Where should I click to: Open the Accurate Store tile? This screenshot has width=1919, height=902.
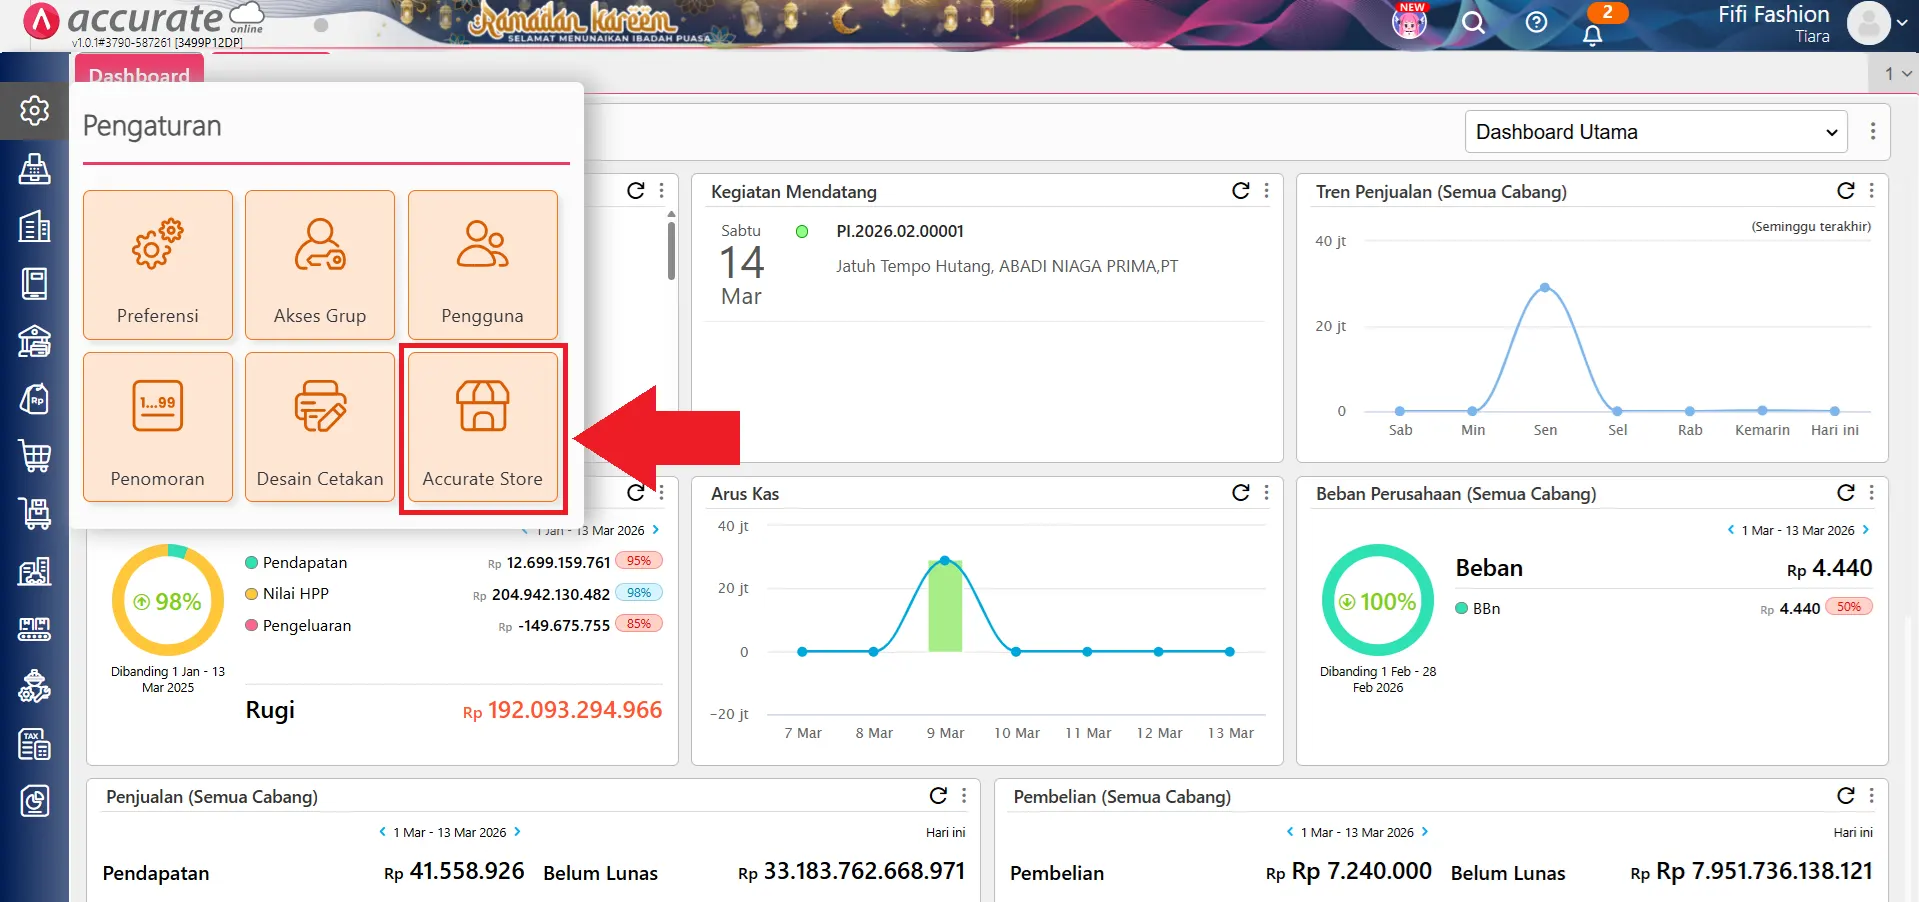pos(482,427)
